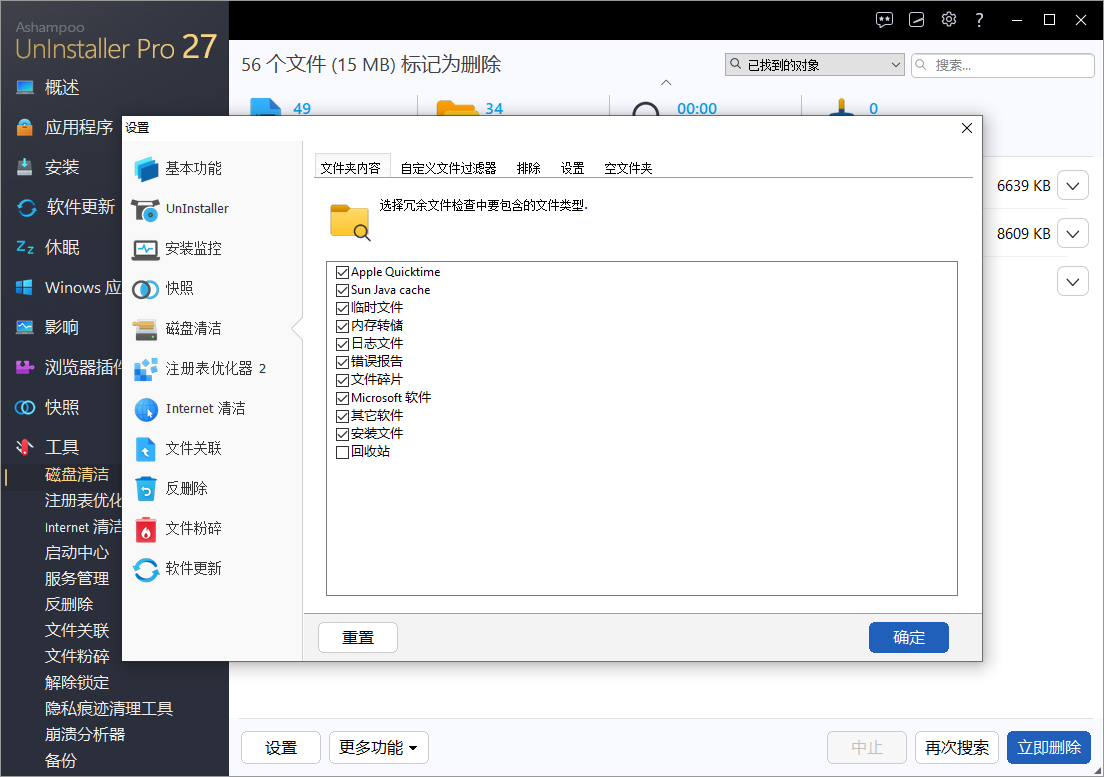Open 服务管理 in tools list
Viewport: 1104px width, 777px height.
77,579
